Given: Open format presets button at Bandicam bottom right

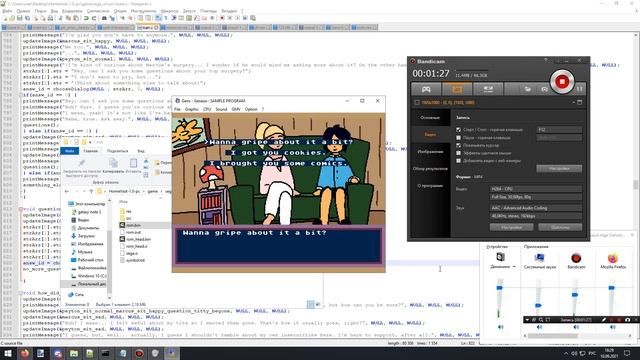Looking at the screenshot, I should coord(560,227).
